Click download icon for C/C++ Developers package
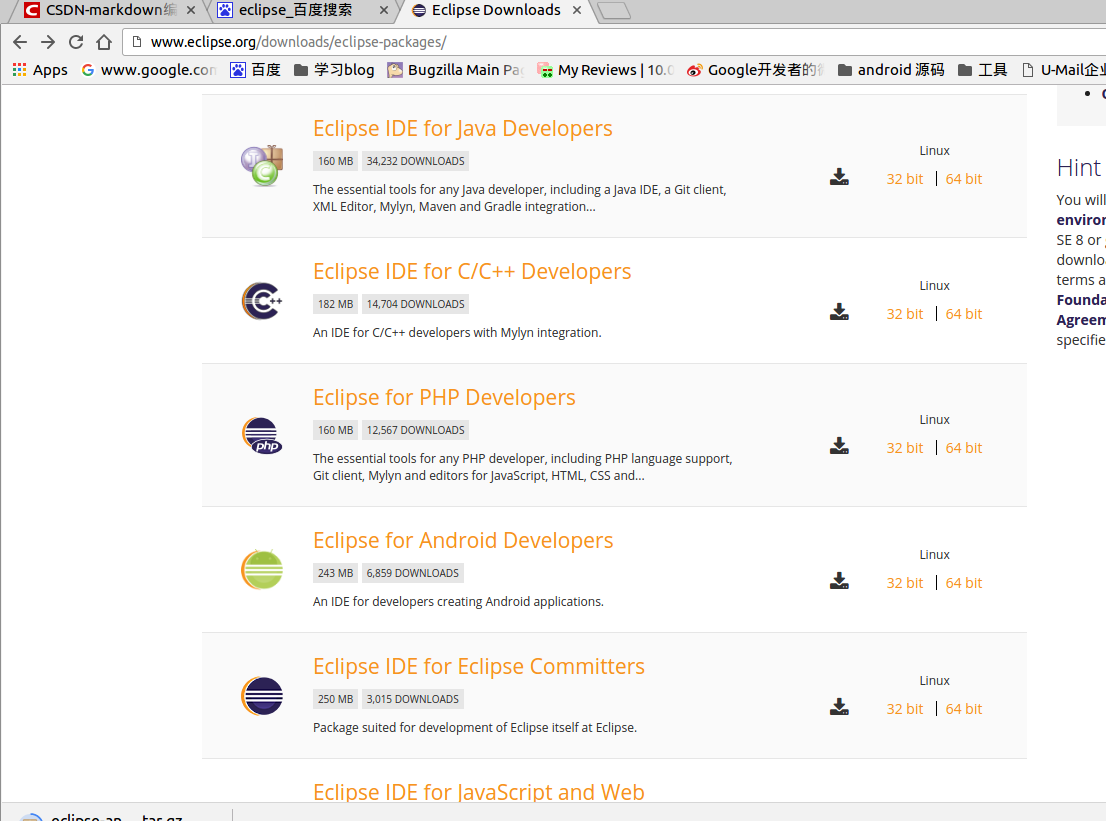Viewport: 1106px width, 821px height. [839, 312]
